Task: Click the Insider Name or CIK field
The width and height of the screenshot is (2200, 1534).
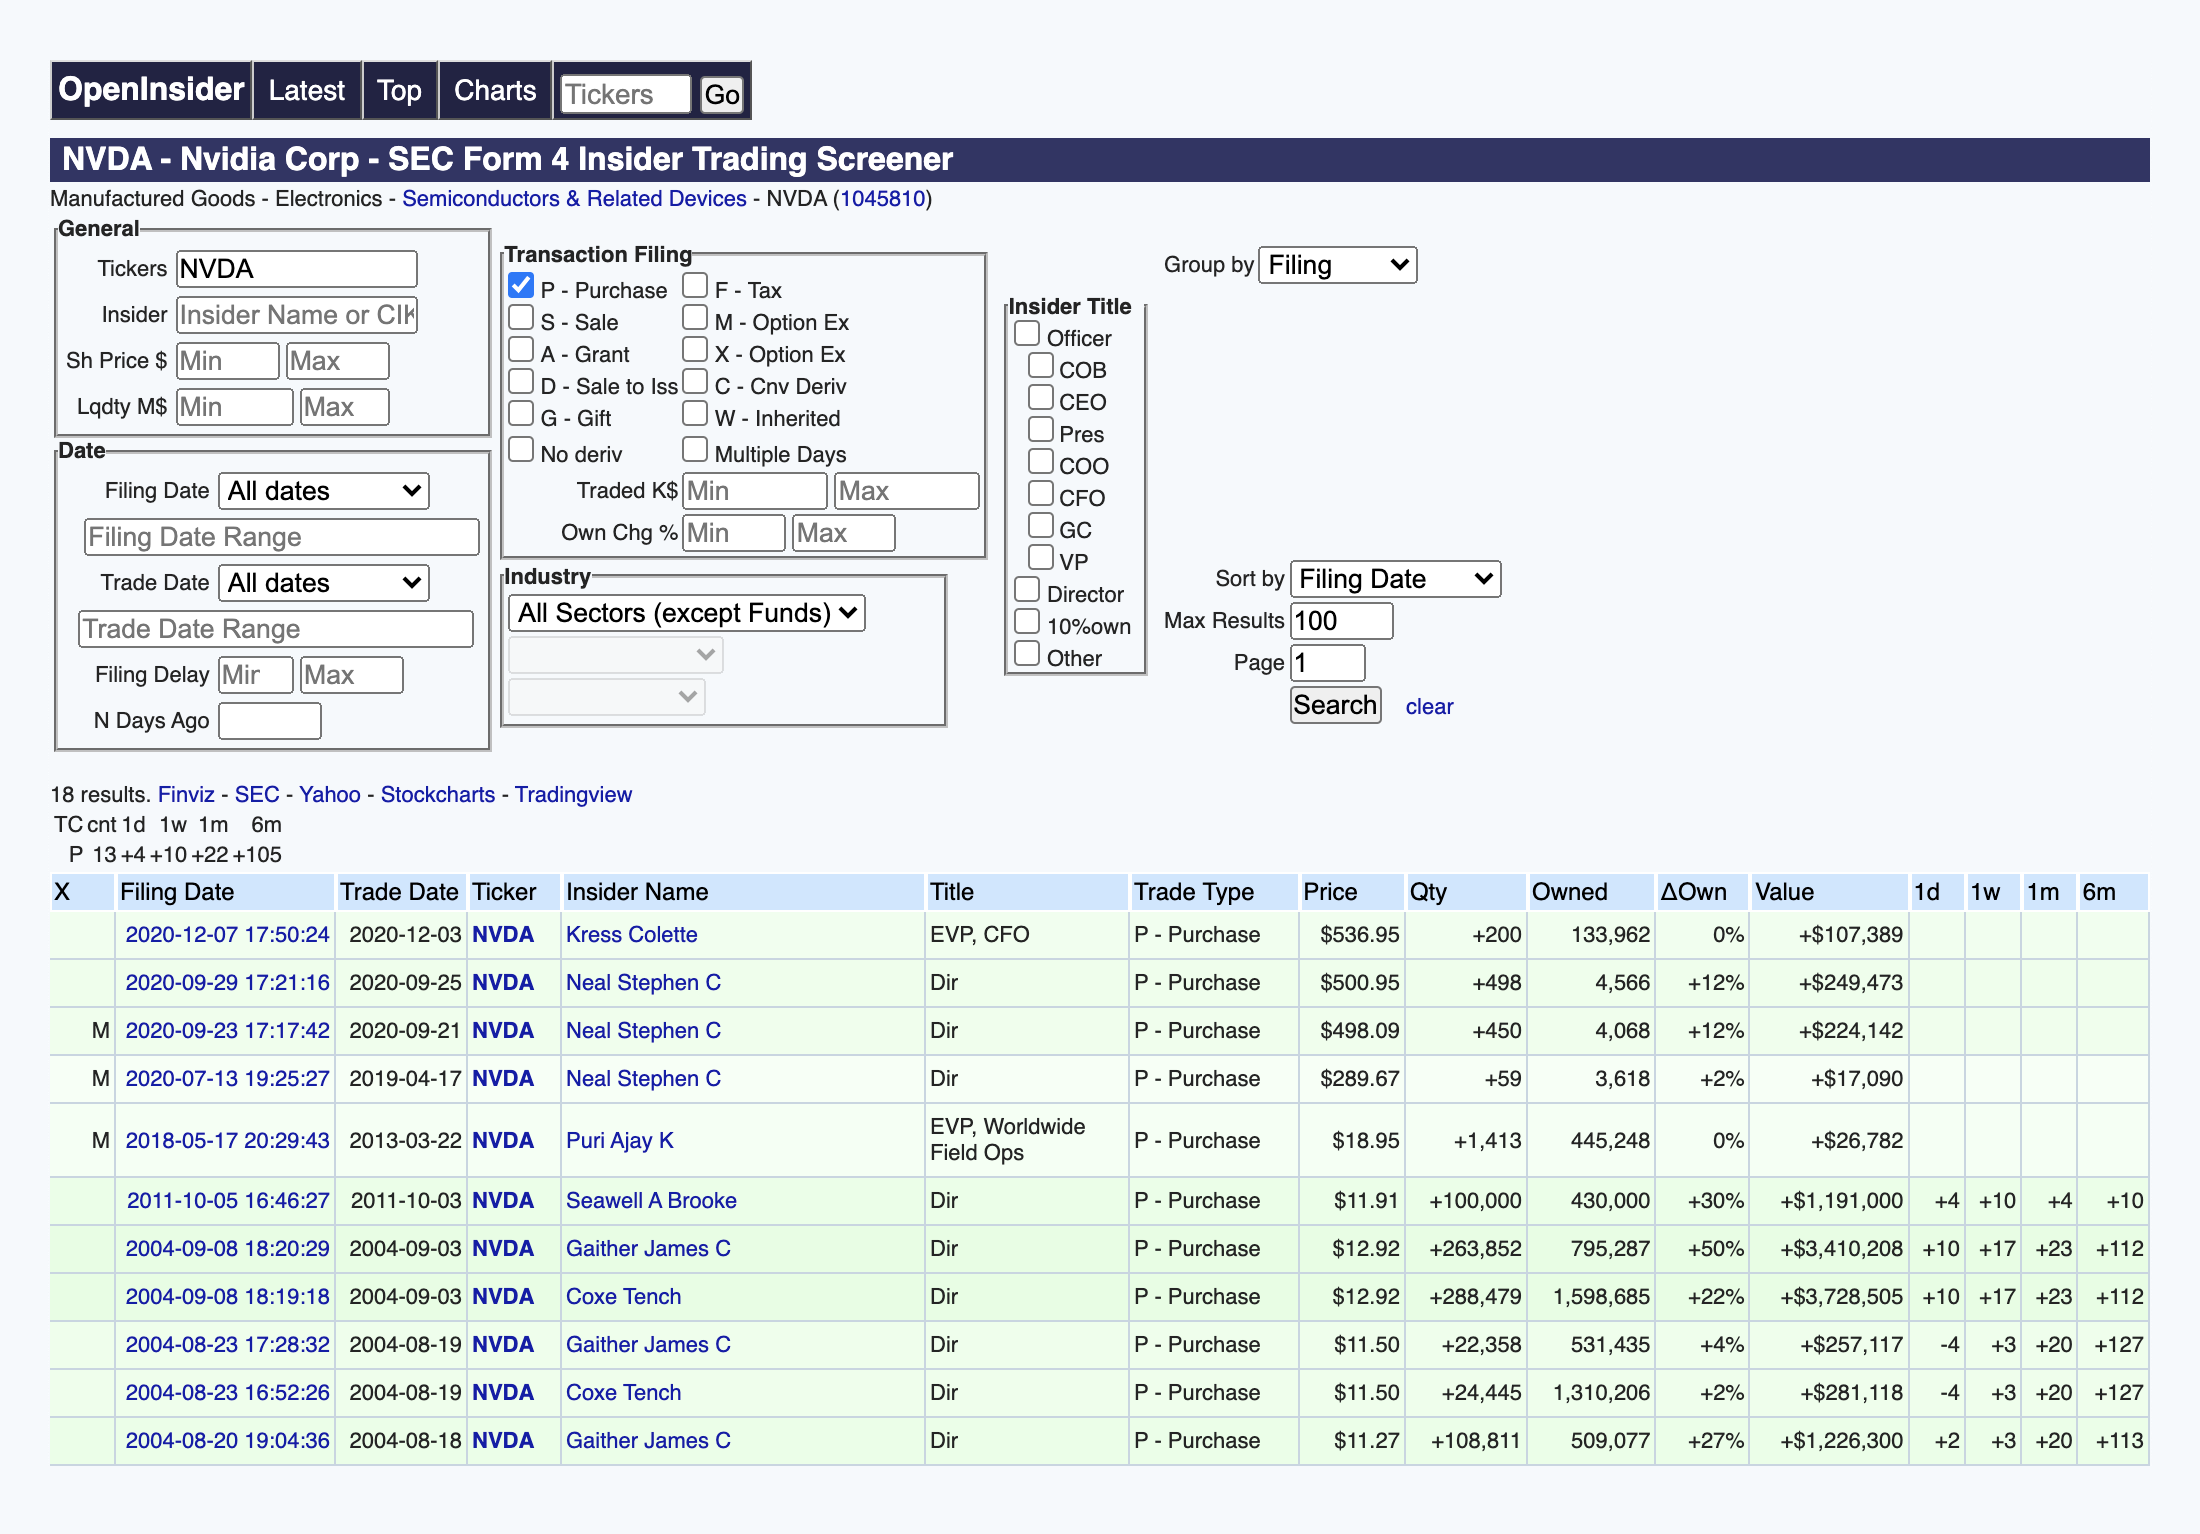Action: (297, 315)
